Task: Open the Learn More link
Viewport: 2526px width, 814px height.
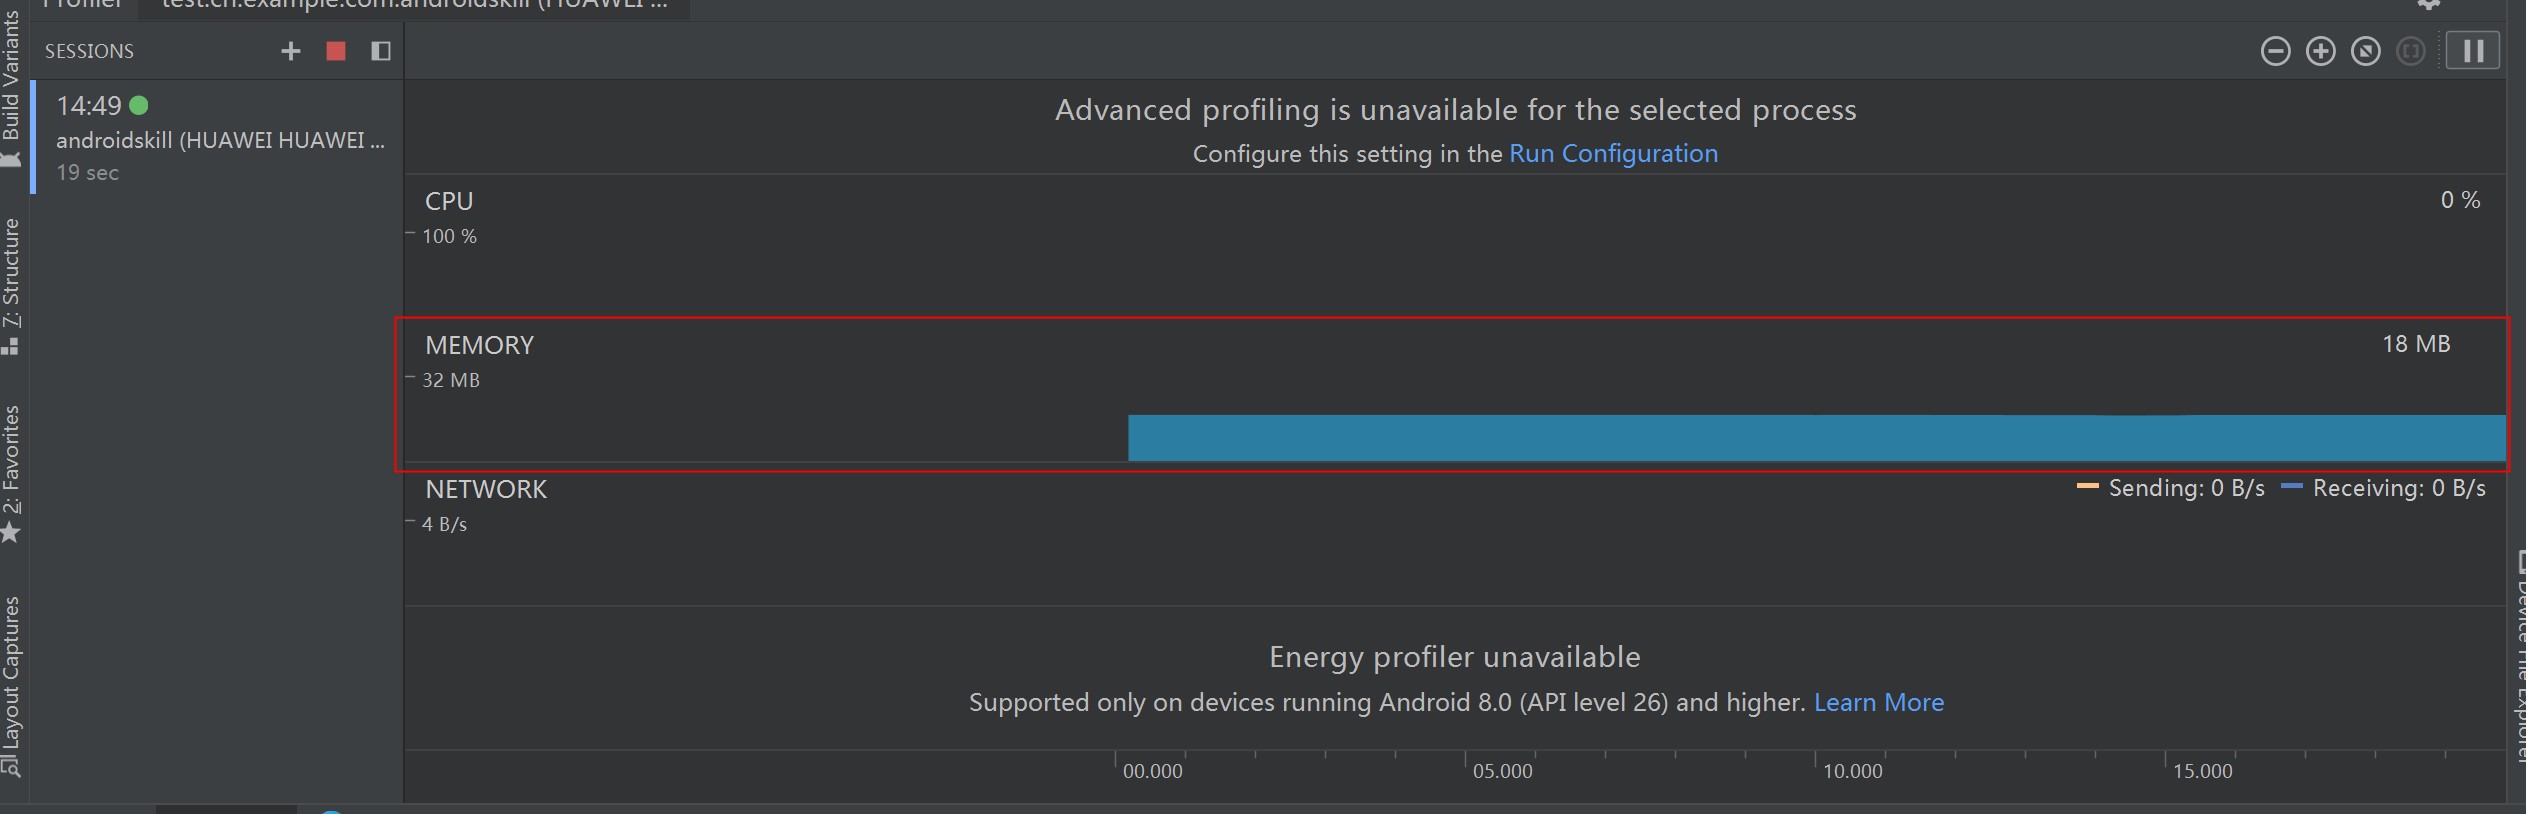Action: click(1878, 702)
